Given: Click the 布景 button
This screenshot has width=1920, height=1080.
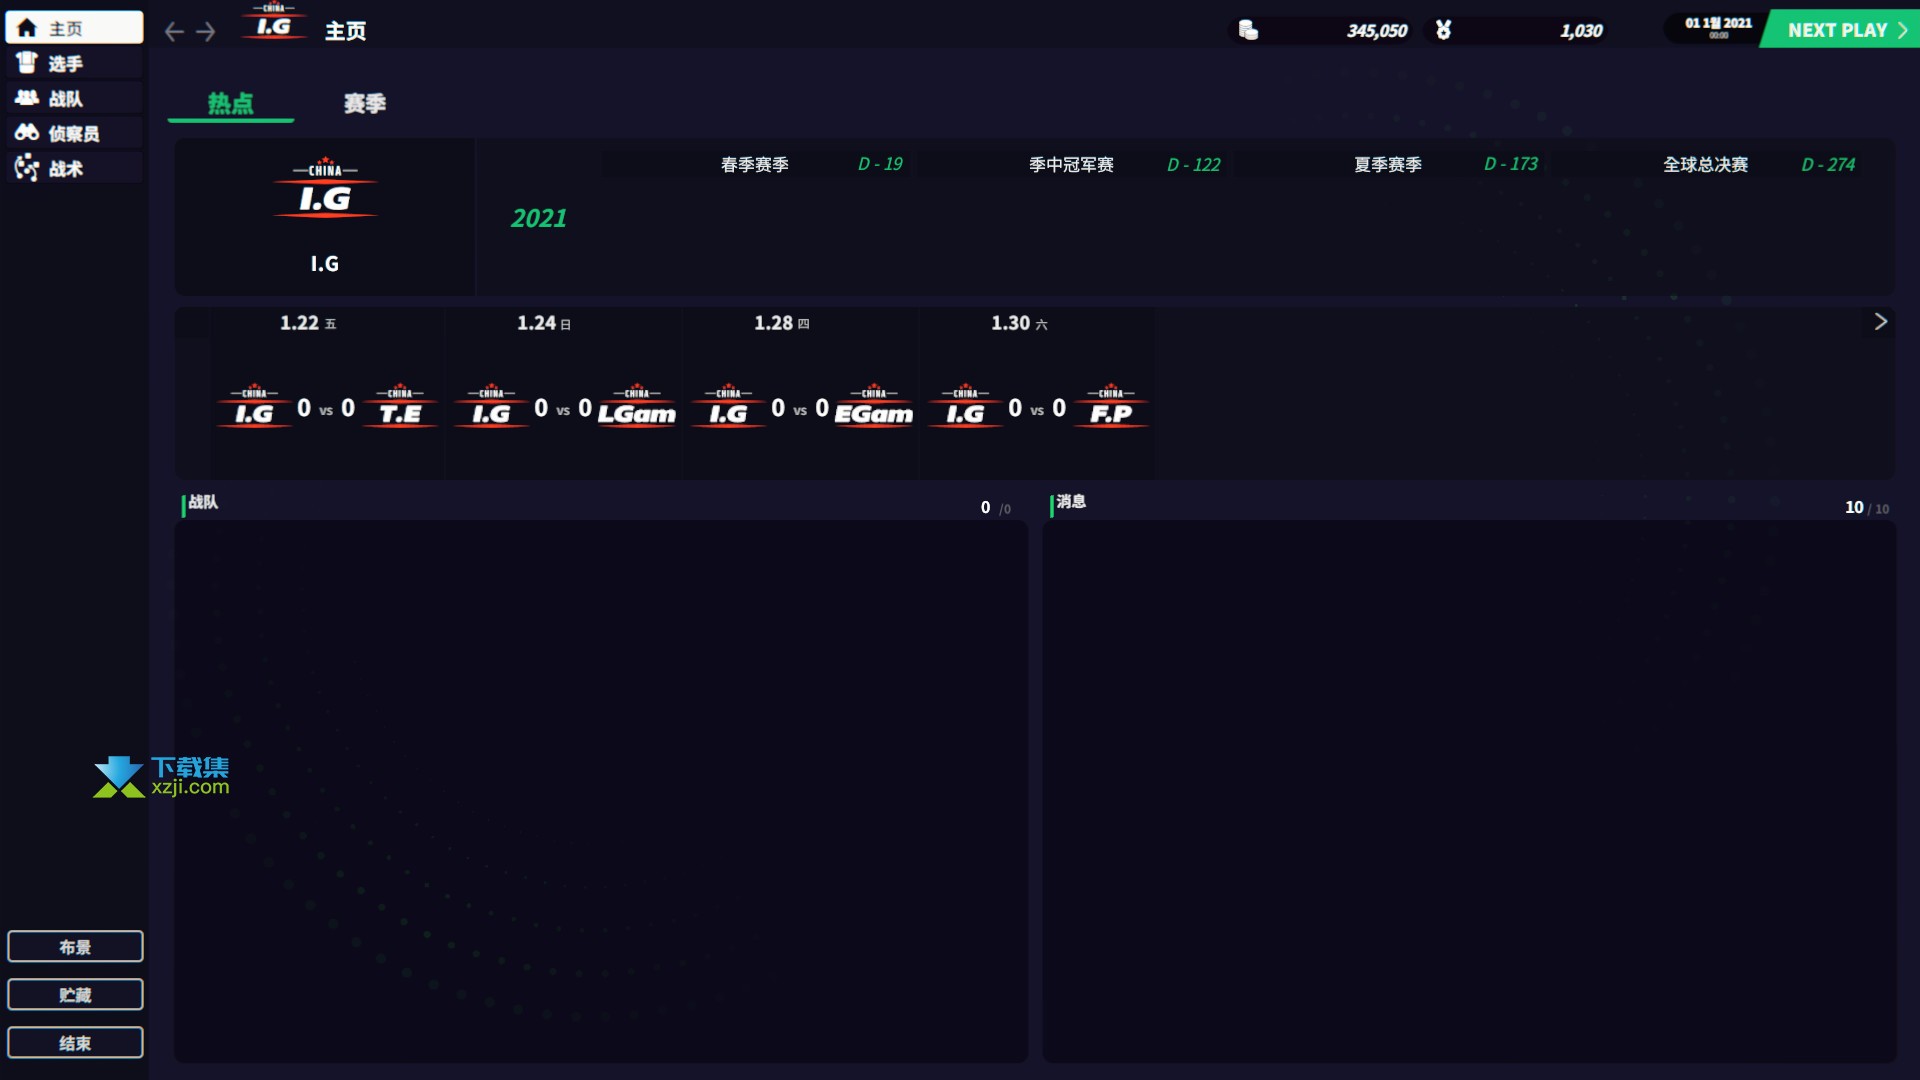Looking at the screenshot, I should coord(75,946).
